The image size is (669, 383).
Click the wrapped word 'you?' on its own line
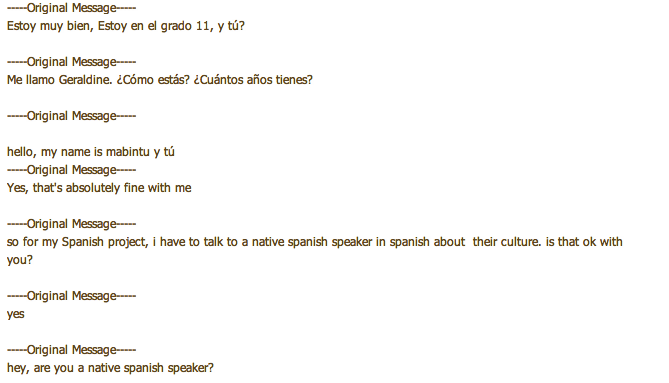[x=20, y=260]
